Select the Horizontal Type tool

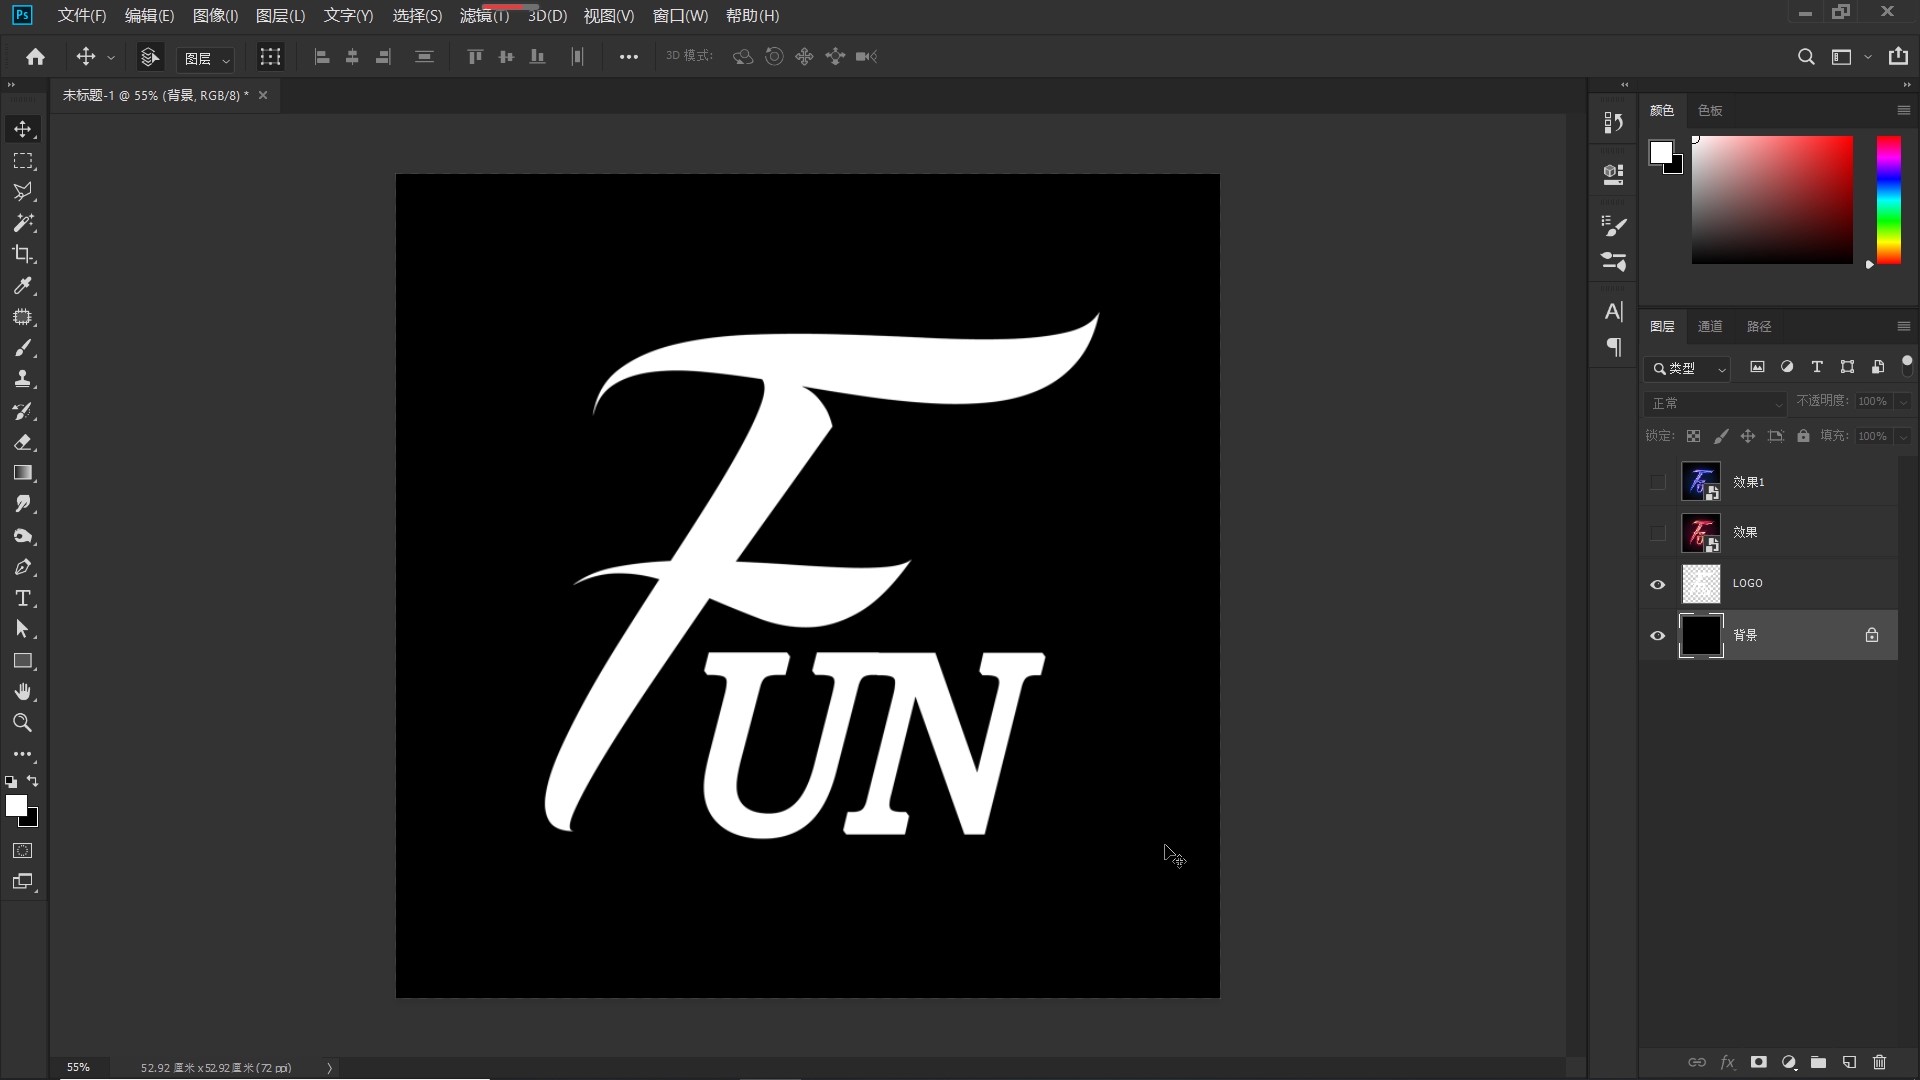[x=22, y=598]
